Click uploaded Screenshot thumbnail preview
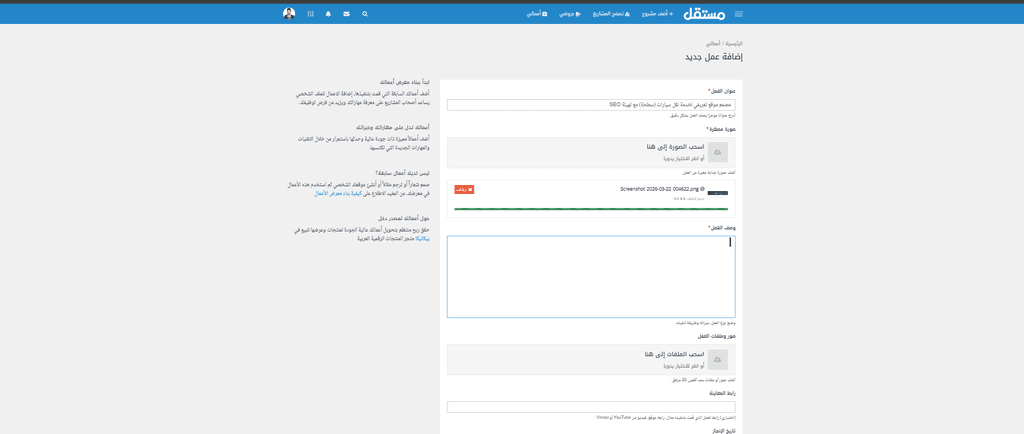Viewport: 1024px width, 434px height. [718, 193]
